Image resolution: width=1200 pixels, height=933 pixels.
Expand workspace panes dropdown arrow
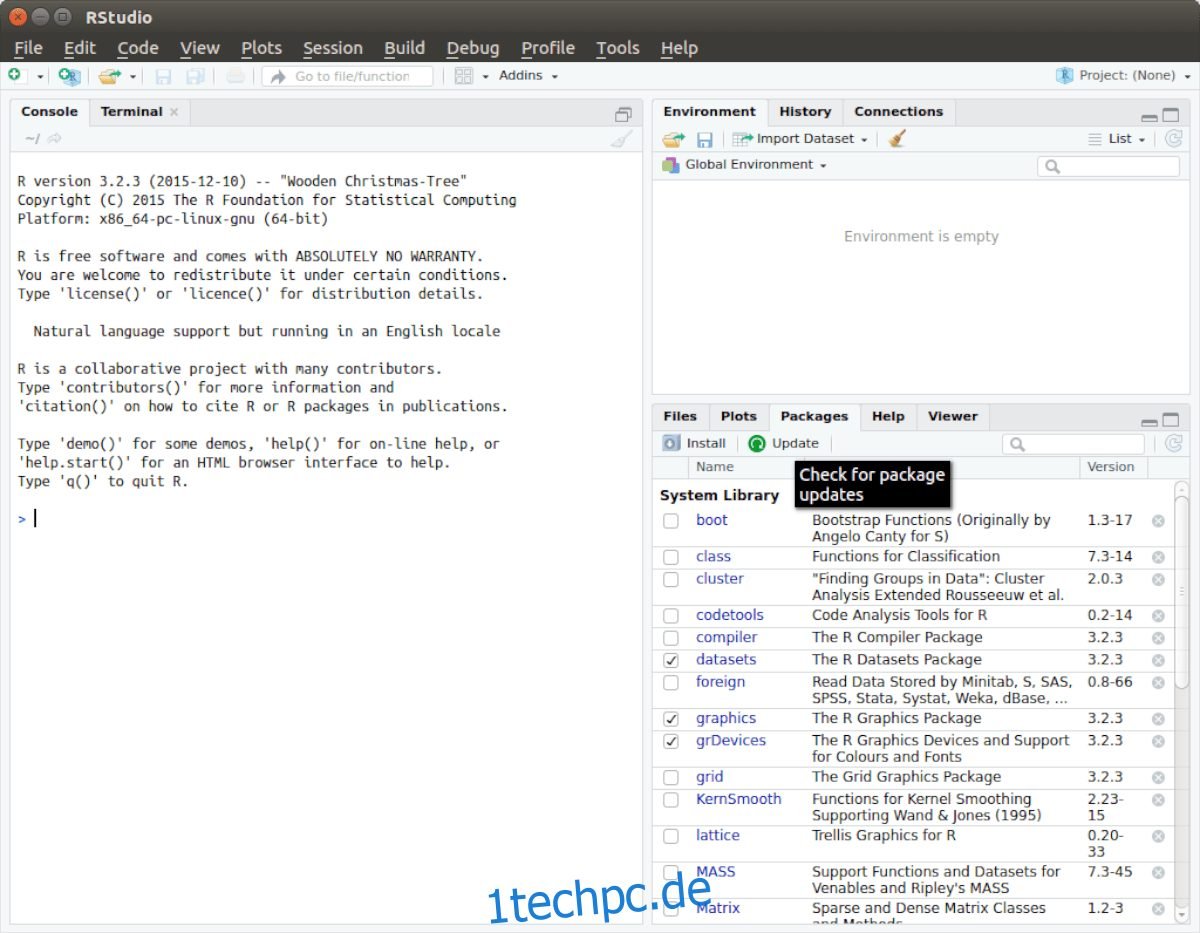point(485,76)
